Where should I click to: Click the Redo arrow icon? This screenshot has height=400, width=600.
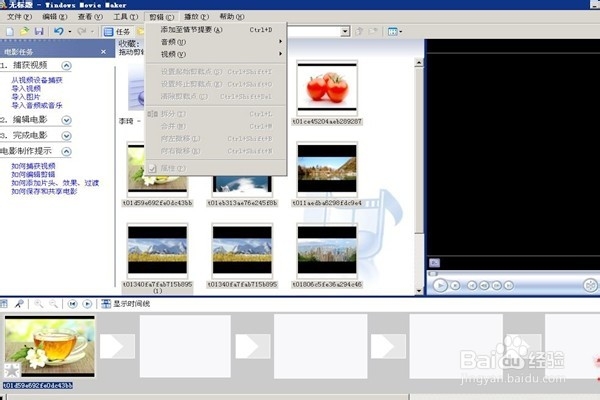[x=82, y=31]
